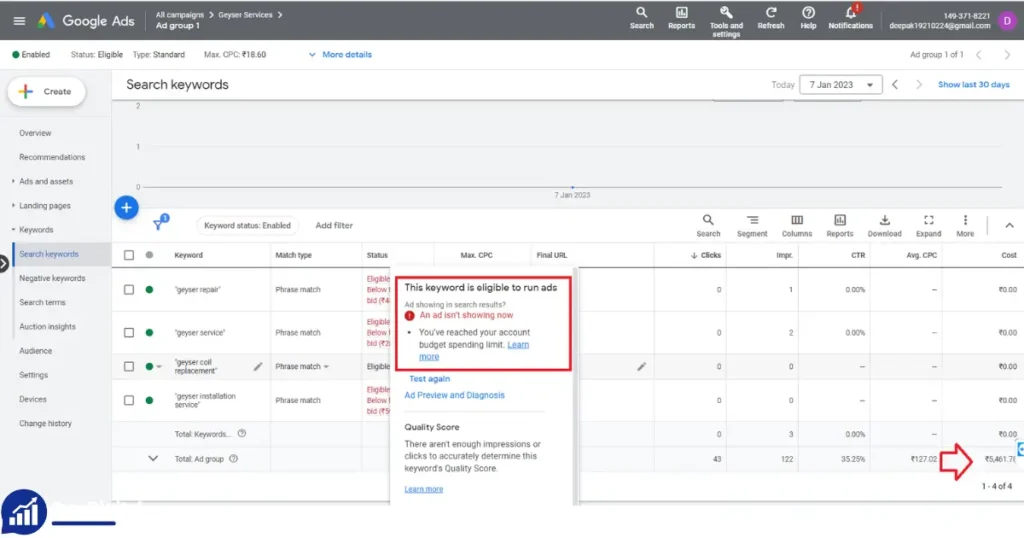Refresh the Google Ads page
Image resolution: width=1024 pixels, height=538 pixels.
pos(771,18)
